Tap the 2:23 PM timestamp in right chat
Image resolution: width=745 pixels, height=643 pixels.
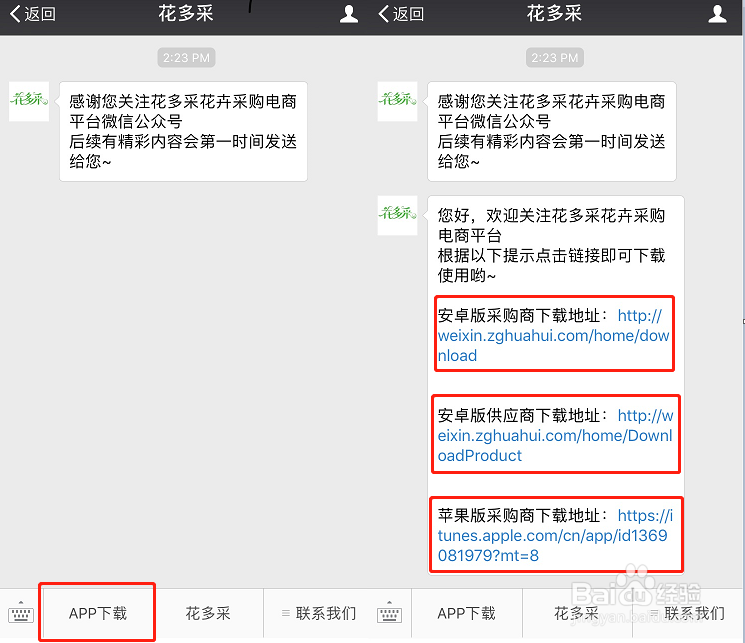(x=554, y=58)
